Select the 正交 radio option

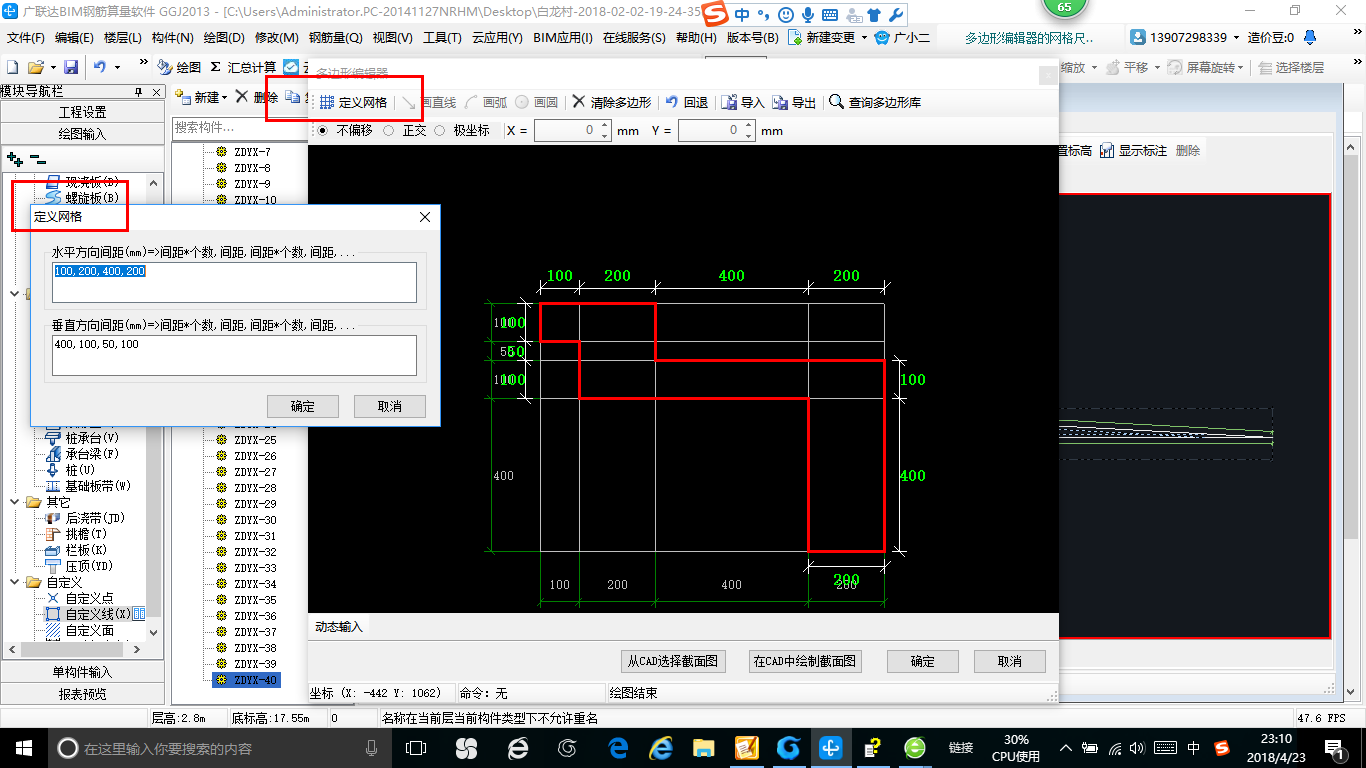pos(388,130)
